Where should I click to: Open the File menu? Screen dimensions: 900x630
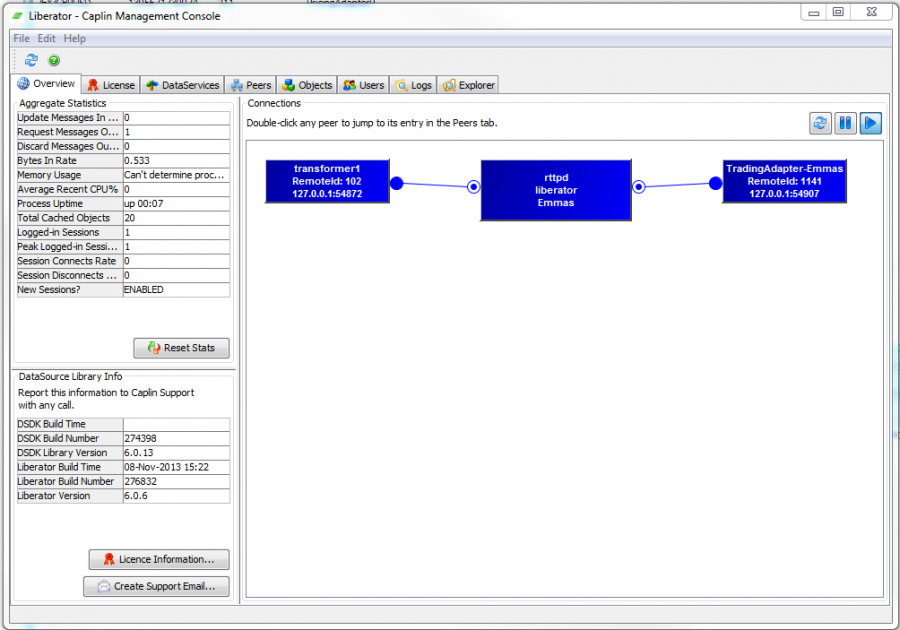click(22, 38)
